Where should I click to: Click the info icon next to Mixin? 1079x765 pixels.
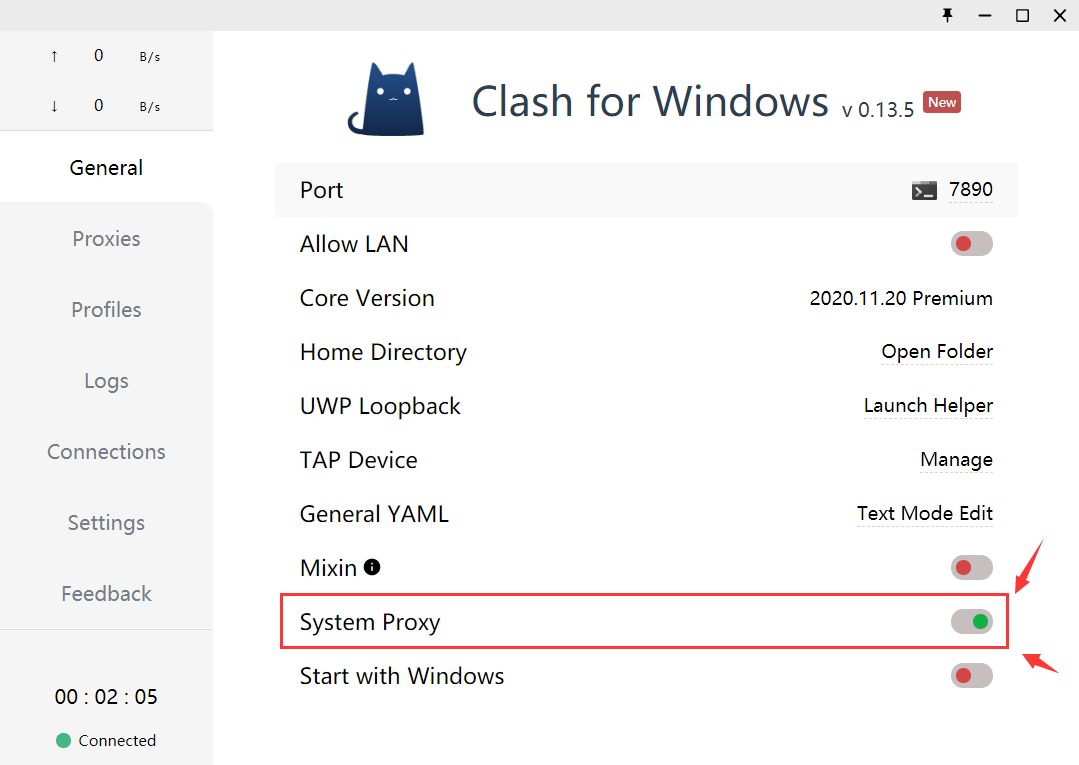pyautogui.click(x=371, y=566)
